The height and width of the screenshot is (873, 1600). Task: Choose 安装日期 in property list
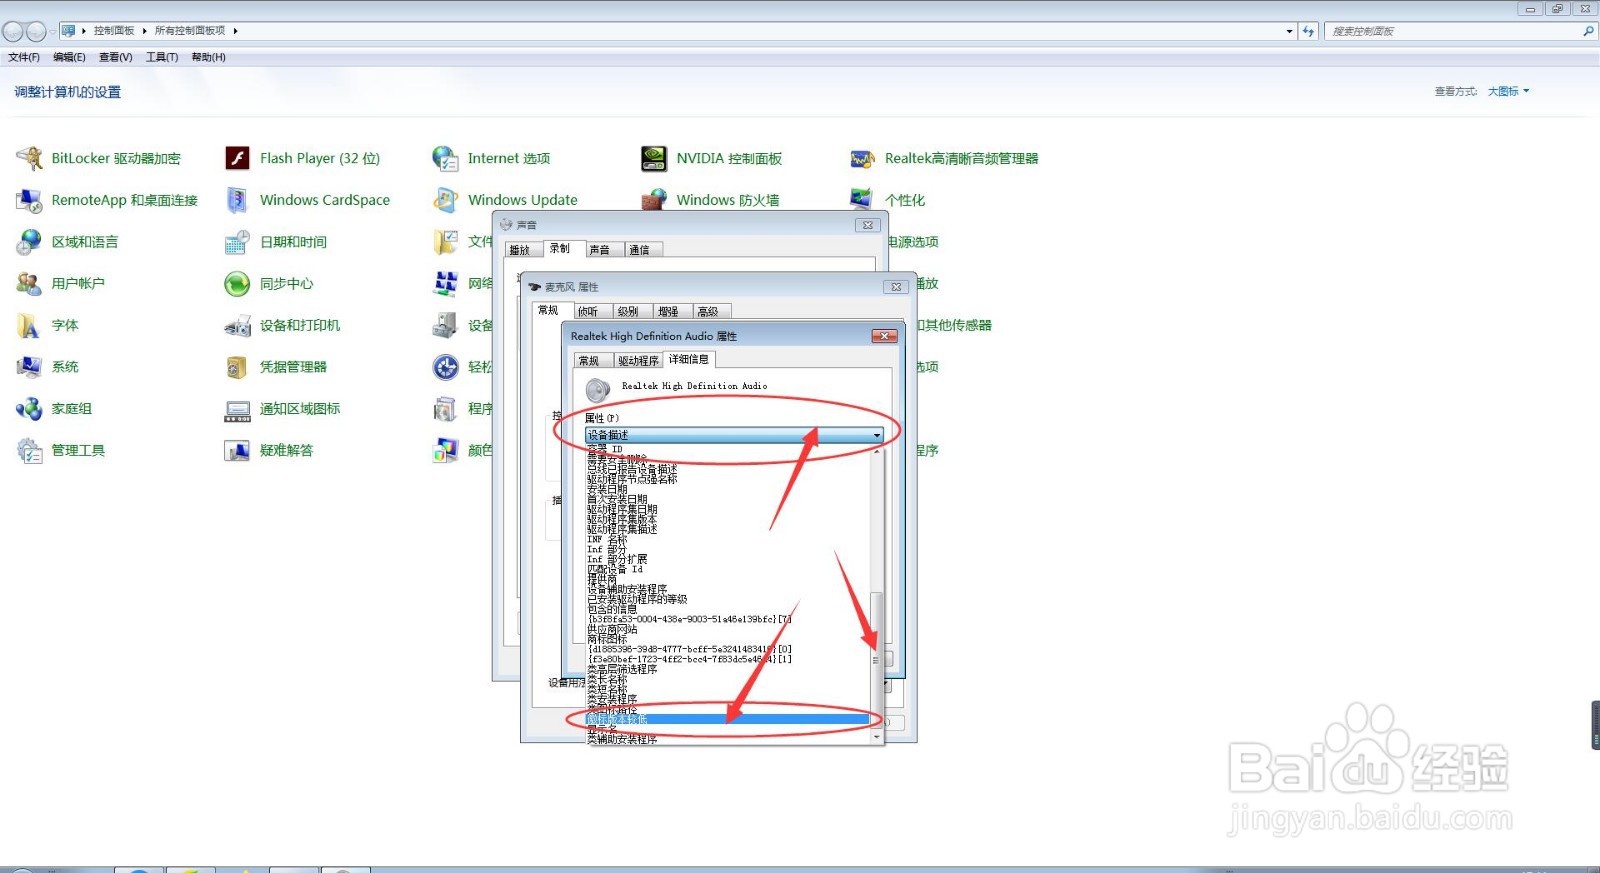607,490
